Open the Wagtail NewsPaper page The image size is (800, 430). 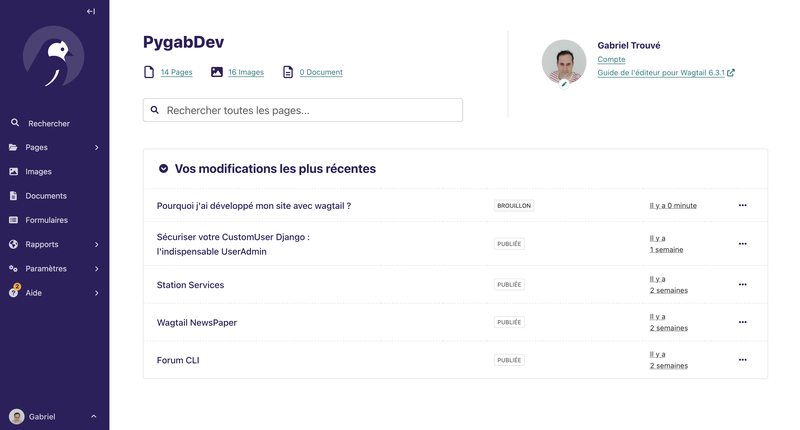click(x=197, y=322)
